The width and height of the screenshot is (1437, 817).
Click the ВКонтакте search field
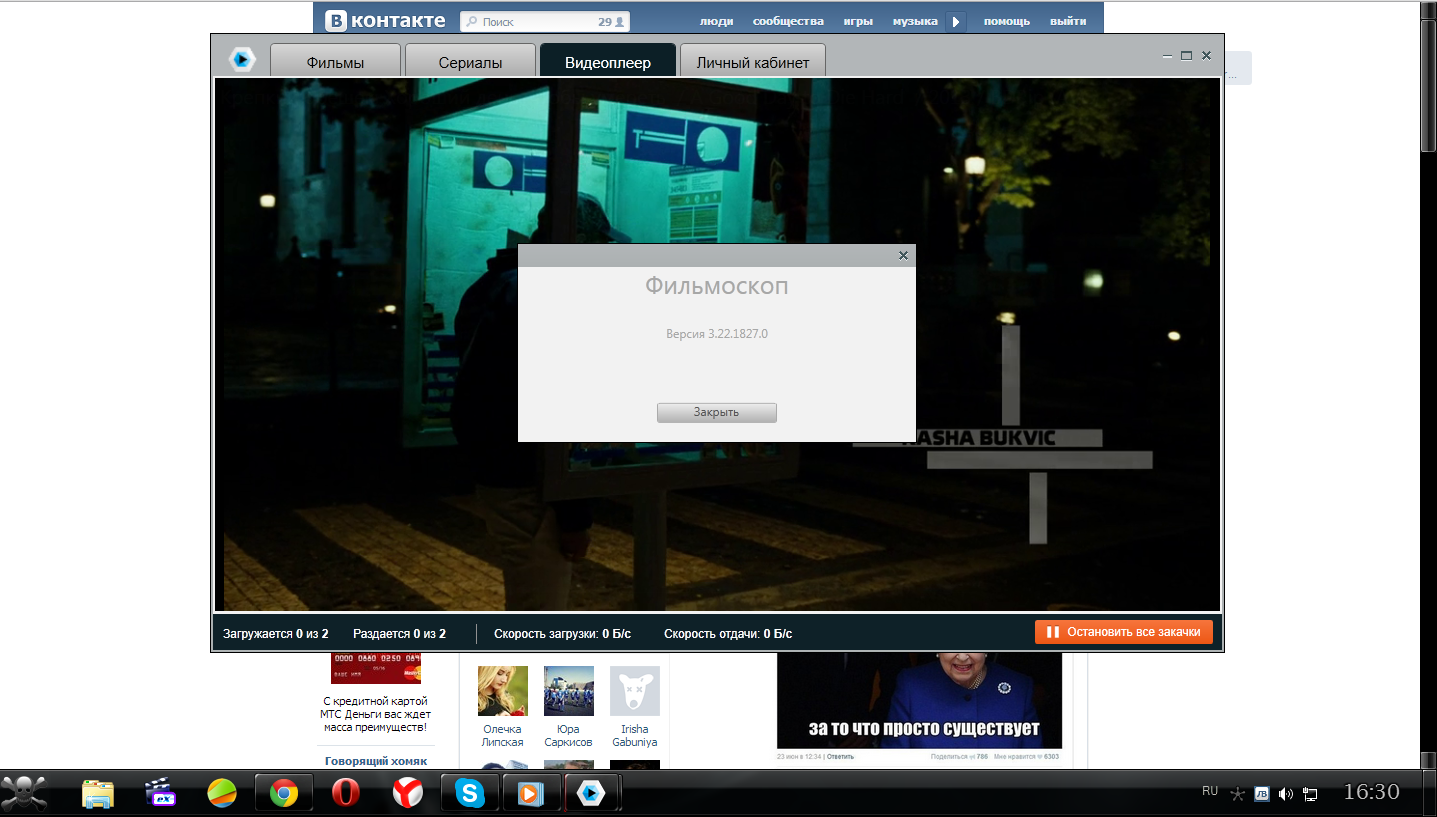(535, 21)
